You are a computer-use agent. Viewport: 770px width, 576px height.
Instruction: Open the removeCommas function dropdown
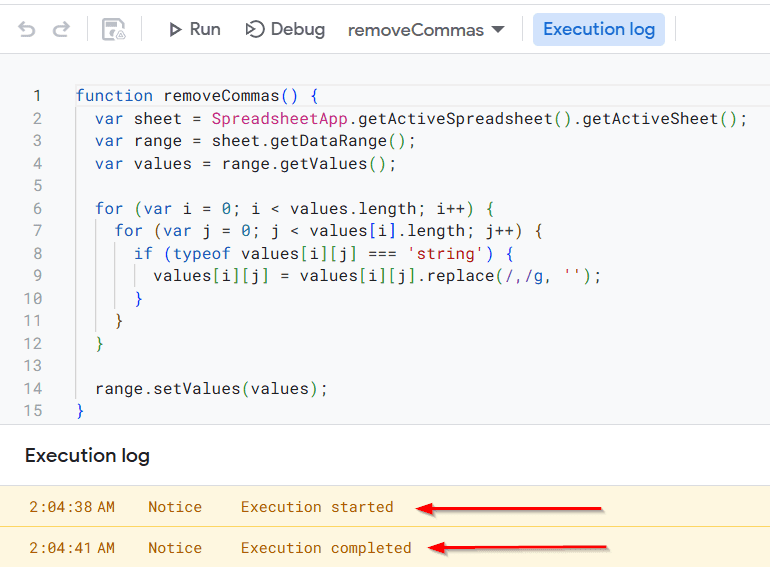coord(426,30)
